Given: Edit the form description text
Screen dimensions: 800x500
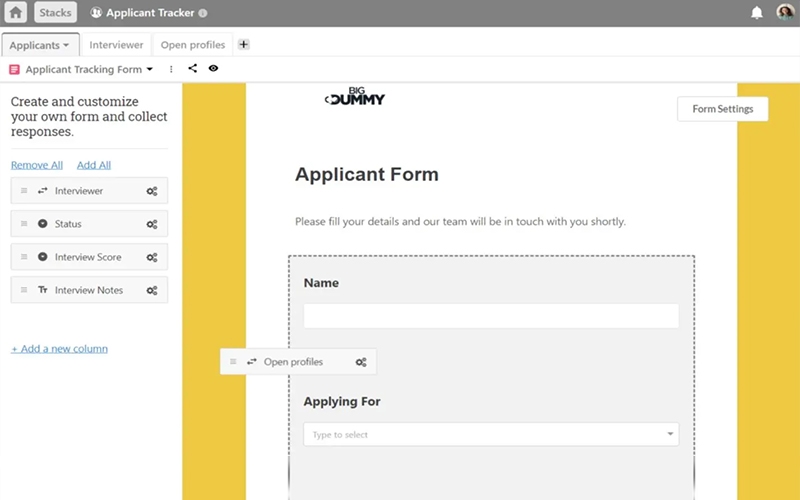Looking at the screenshot, I should point(460,221).
